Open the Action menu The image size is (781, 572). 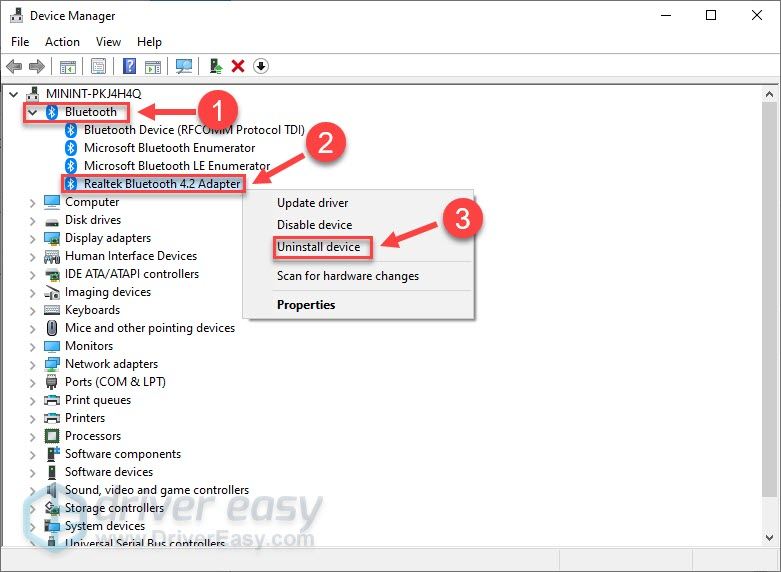pos(62,42)
